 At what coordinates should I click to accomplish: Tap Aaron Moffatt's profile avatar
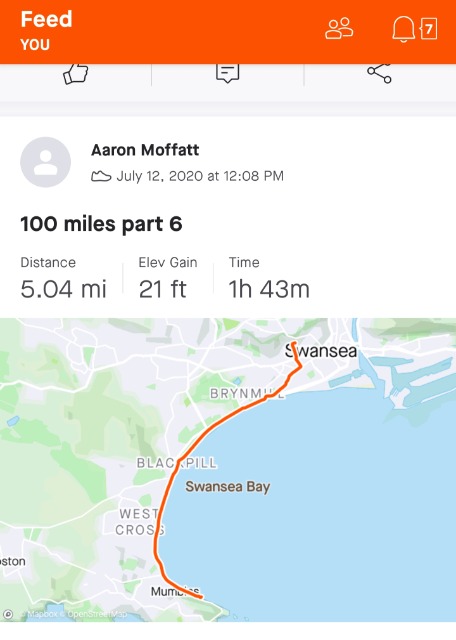click(45, 162)
